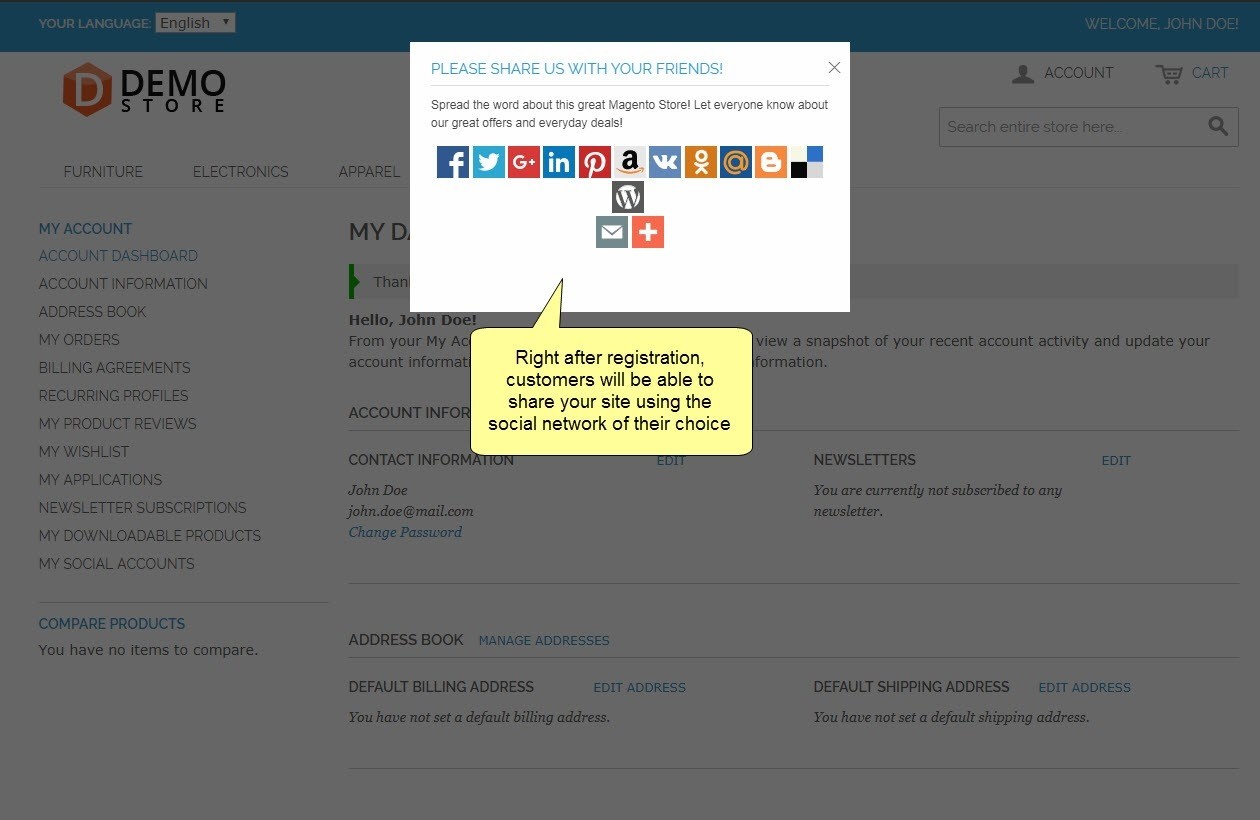Click the Amazon share icon
This screenshot has height=820, width=1260.
tap(630, 162)
